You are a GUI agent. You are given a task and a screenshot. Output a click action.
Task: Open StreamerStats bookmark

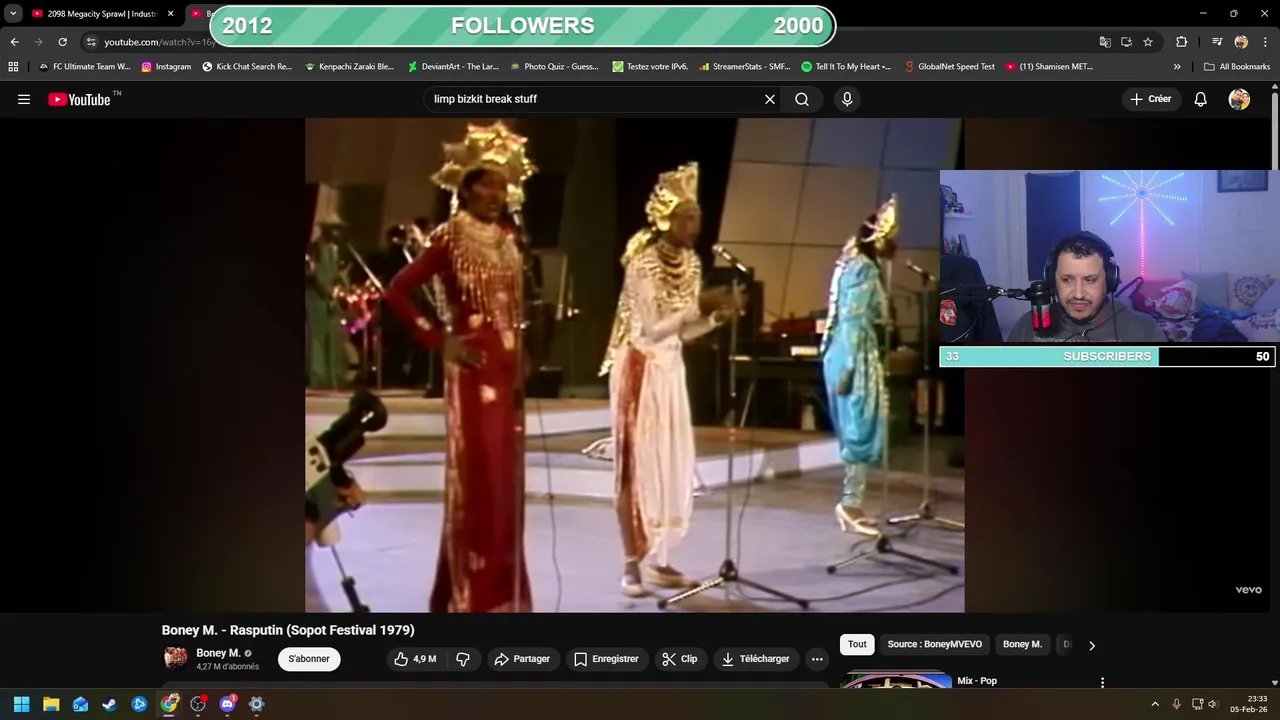point(745,67)
